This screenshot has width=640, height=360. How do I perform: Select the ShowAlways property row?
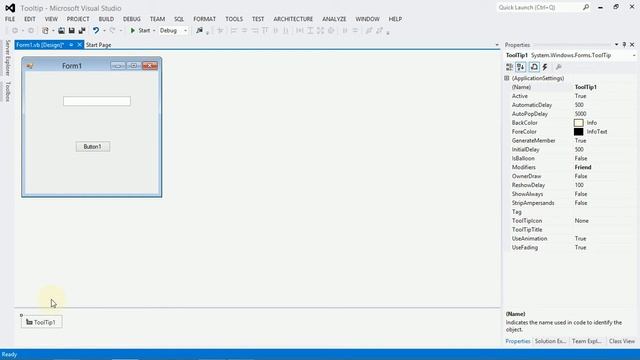point(570,194)
